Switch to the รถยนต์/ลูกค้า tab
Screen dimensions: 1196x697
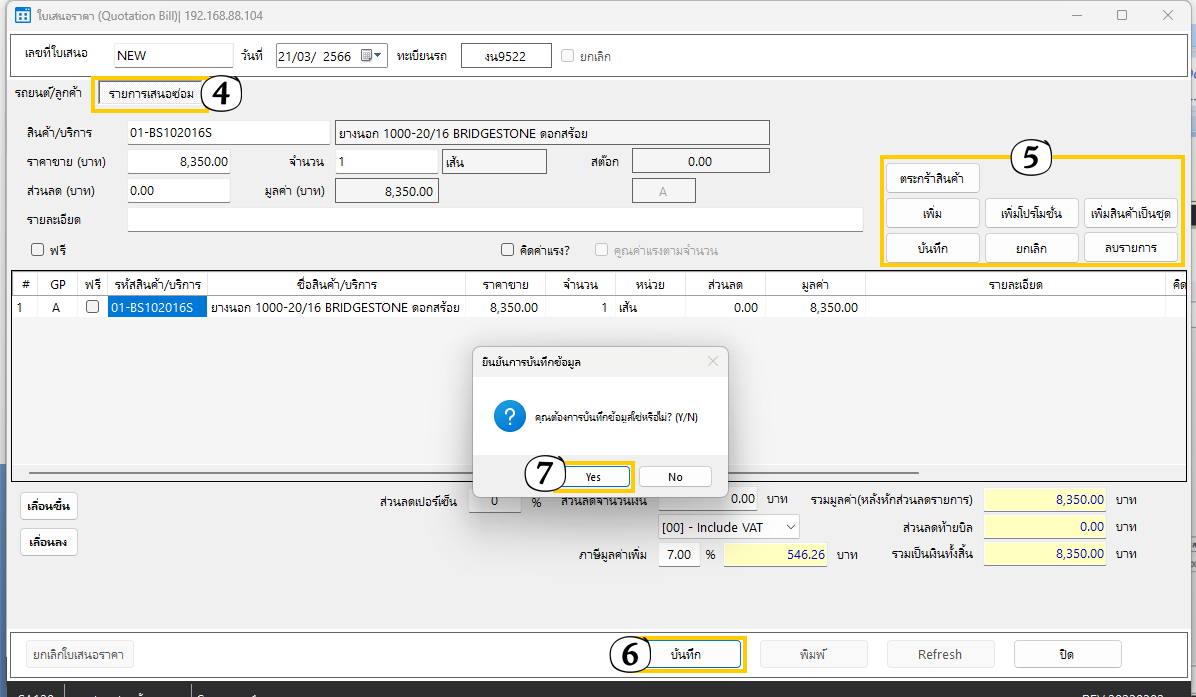[48, 93]
